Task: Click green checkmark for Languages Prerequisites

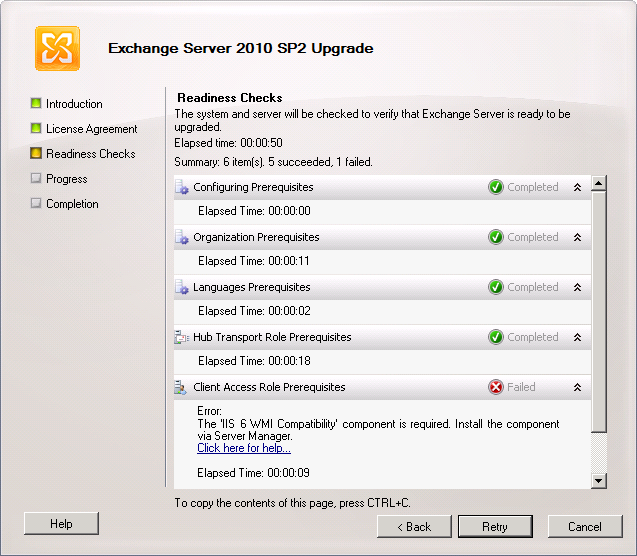Action: pos(496,287)
